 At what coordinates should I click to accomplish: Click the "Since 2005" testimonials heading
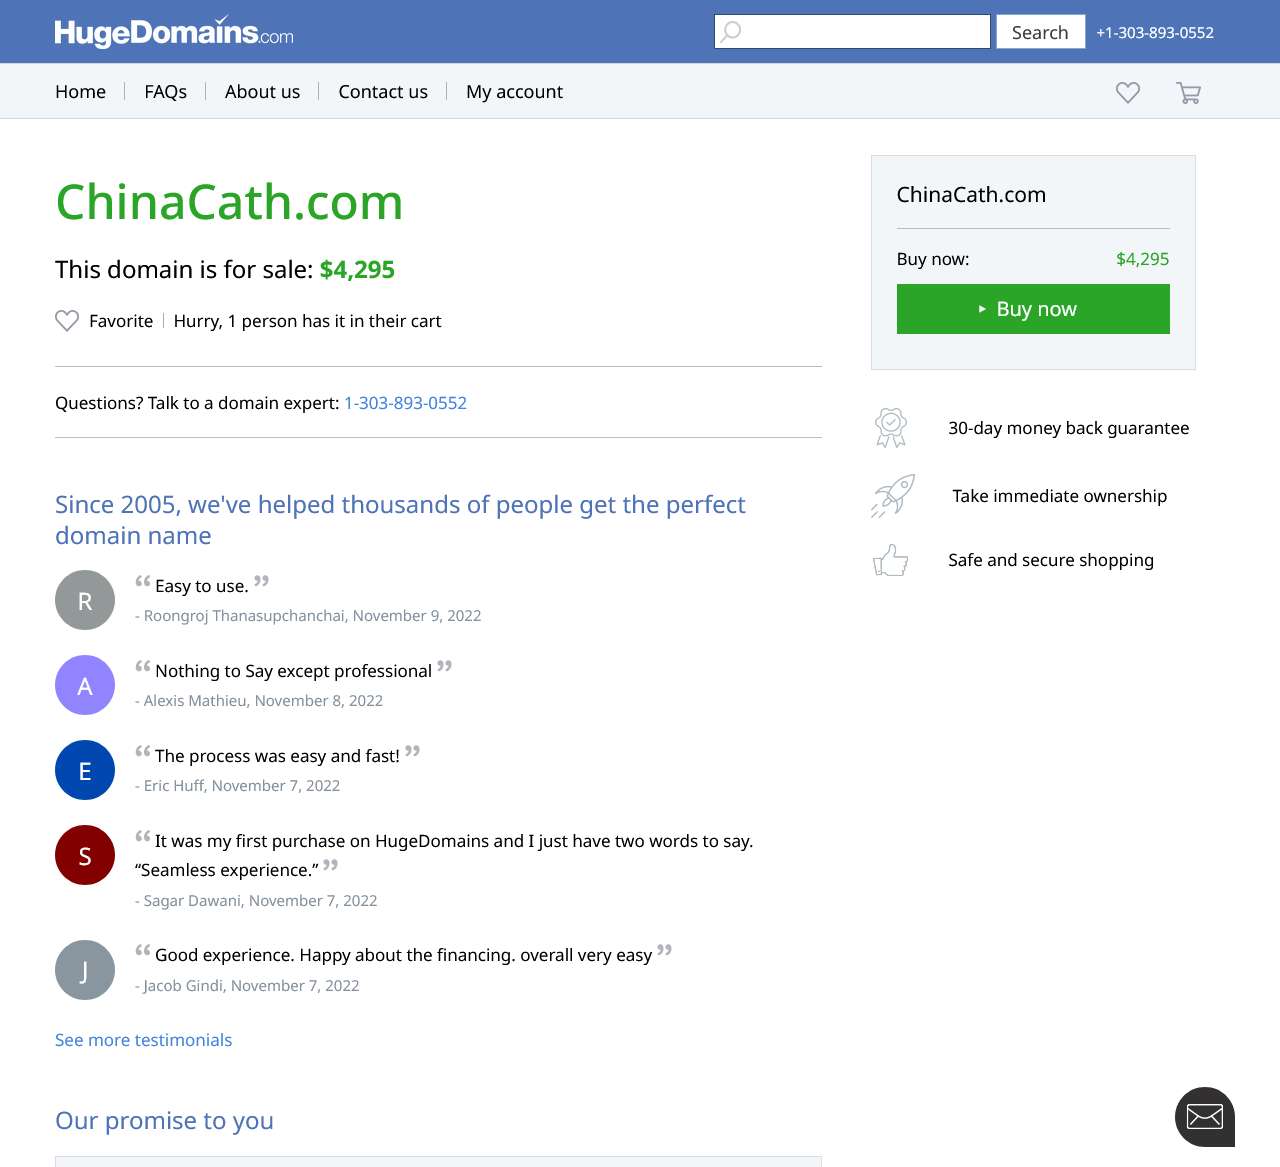click(x=400, y=520)
